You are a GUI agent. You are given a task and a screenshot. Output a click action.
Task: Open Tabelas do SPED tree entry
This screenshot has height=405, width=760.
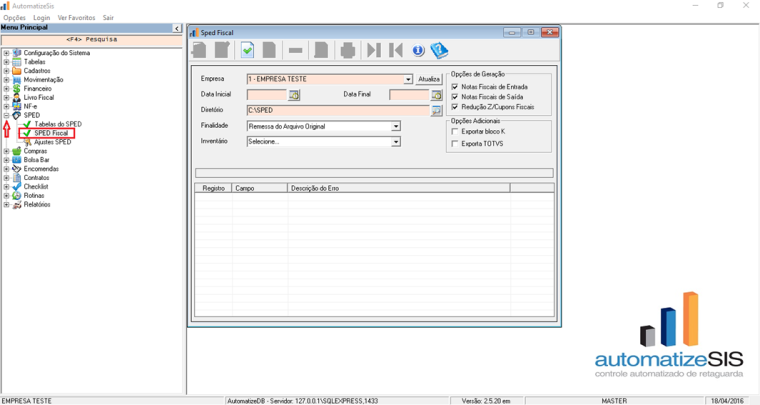pyautogui.click(x=58, y=125)
